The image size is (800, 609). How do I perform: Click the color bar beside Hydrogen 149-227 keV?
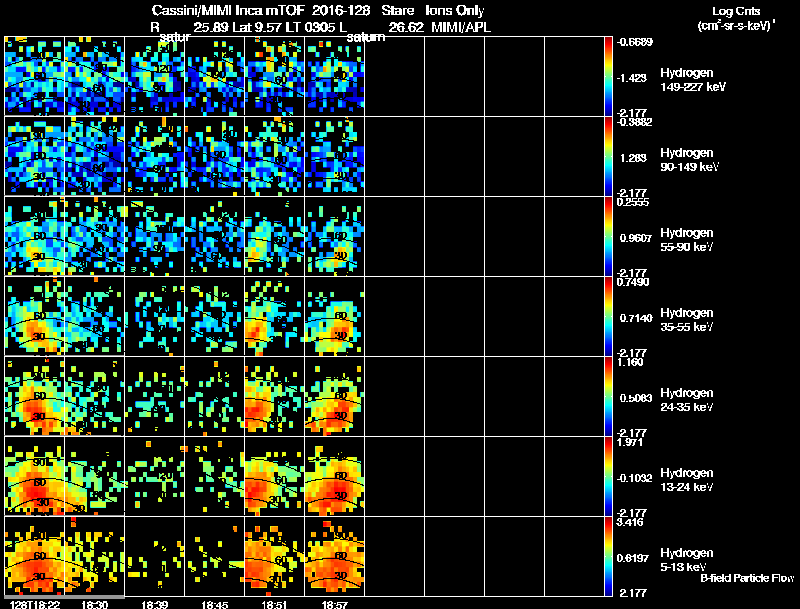coord(608,77)
